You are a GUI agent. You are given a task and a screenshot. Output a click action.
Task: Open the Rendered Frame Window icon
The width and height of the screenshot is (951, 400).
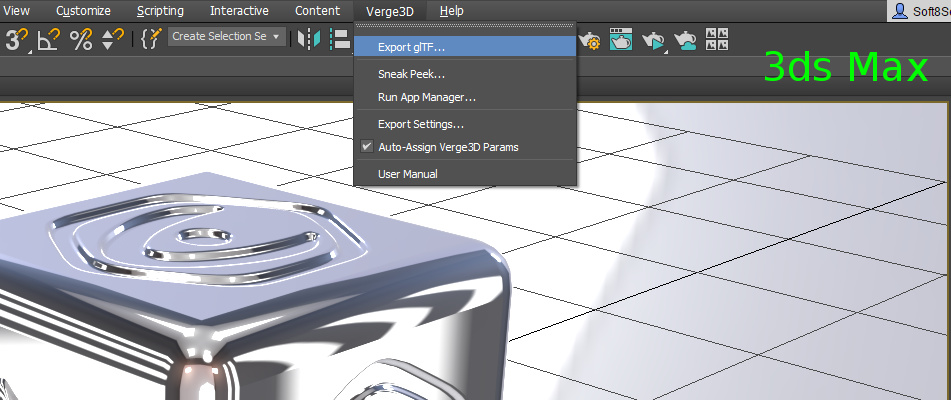(621, 39)
